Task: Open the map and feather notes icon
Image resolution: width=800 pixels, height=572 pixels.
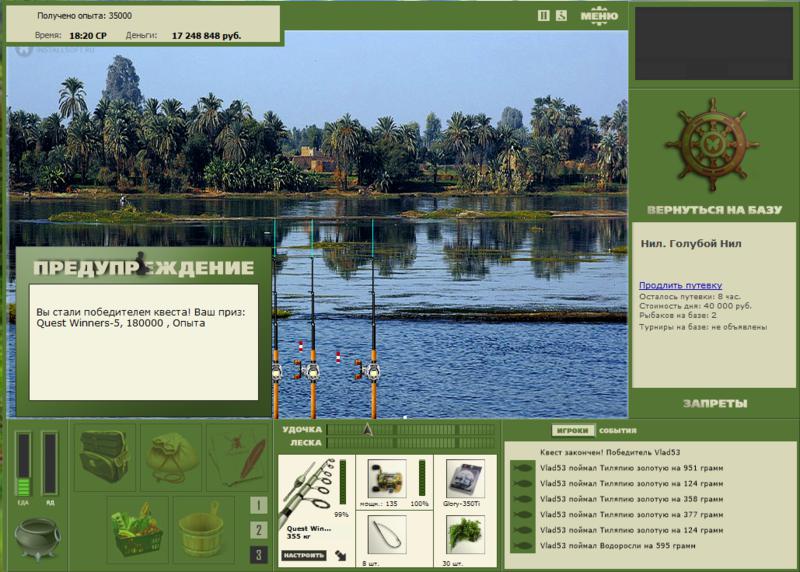Action: [x=238, y=457]
